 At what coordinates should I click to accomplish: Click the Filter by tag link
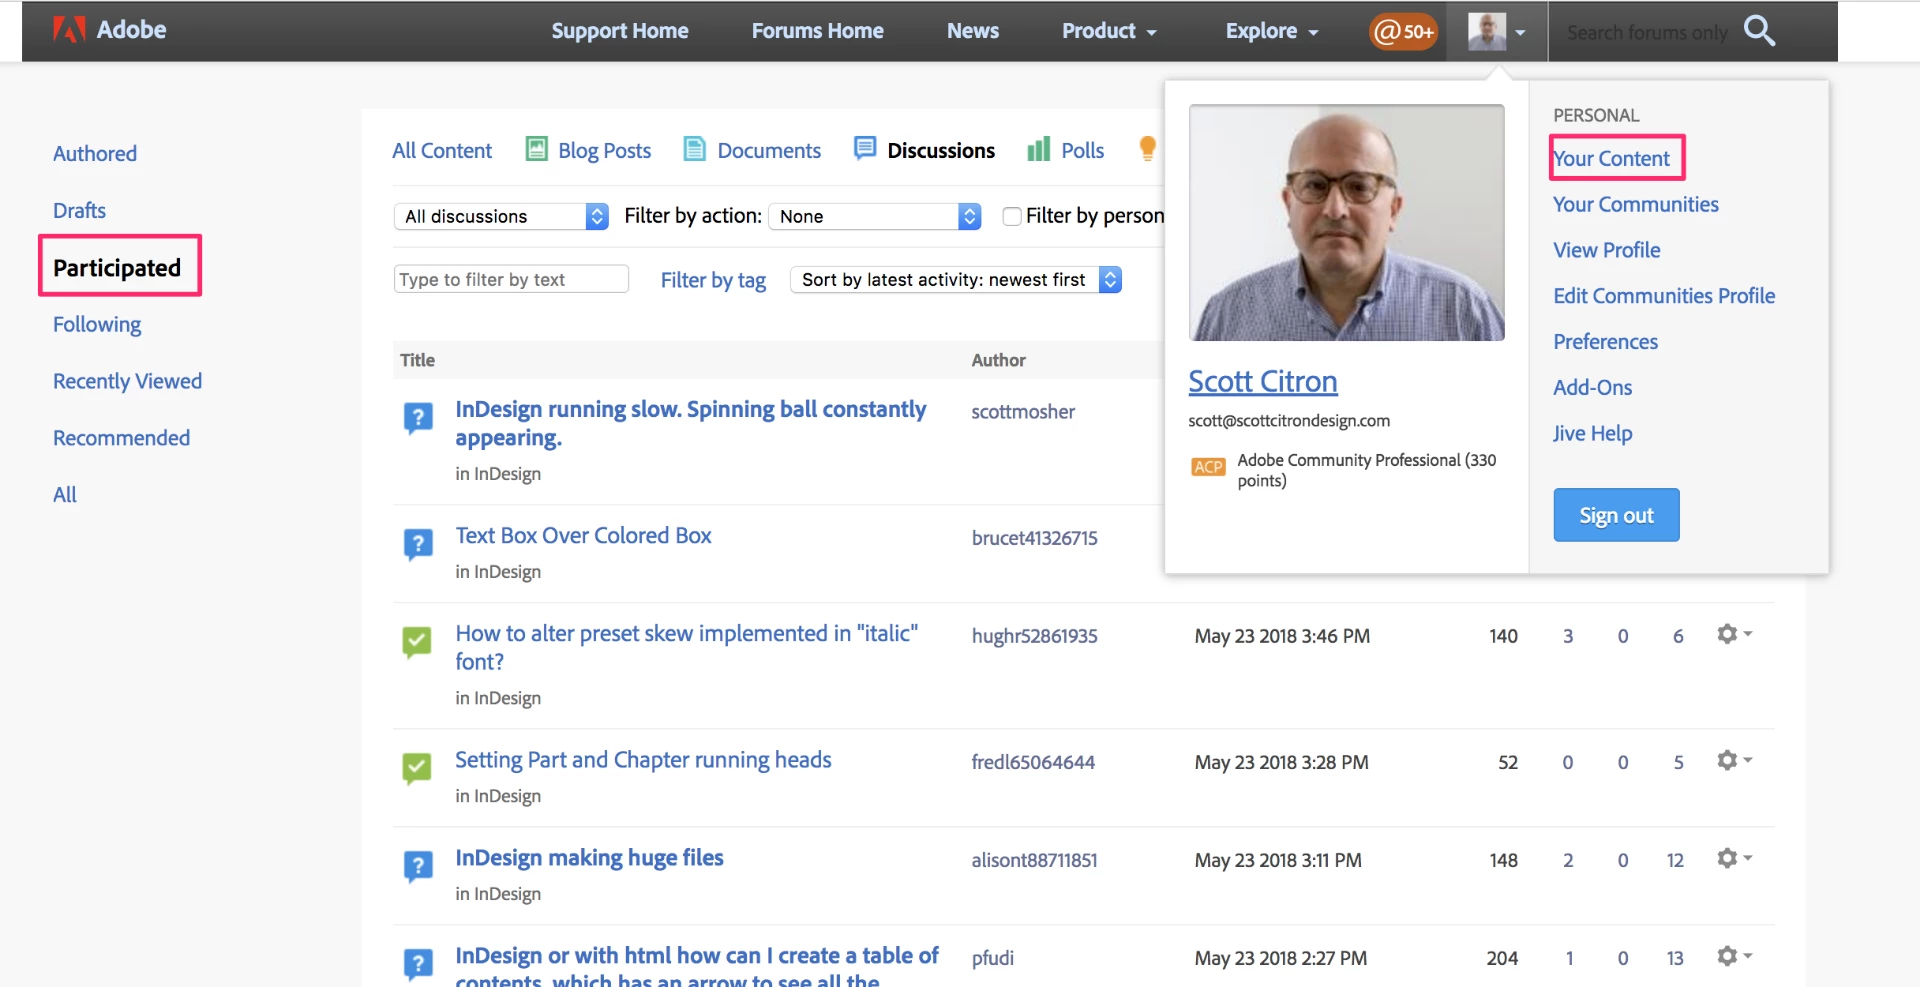coord(713,281)
